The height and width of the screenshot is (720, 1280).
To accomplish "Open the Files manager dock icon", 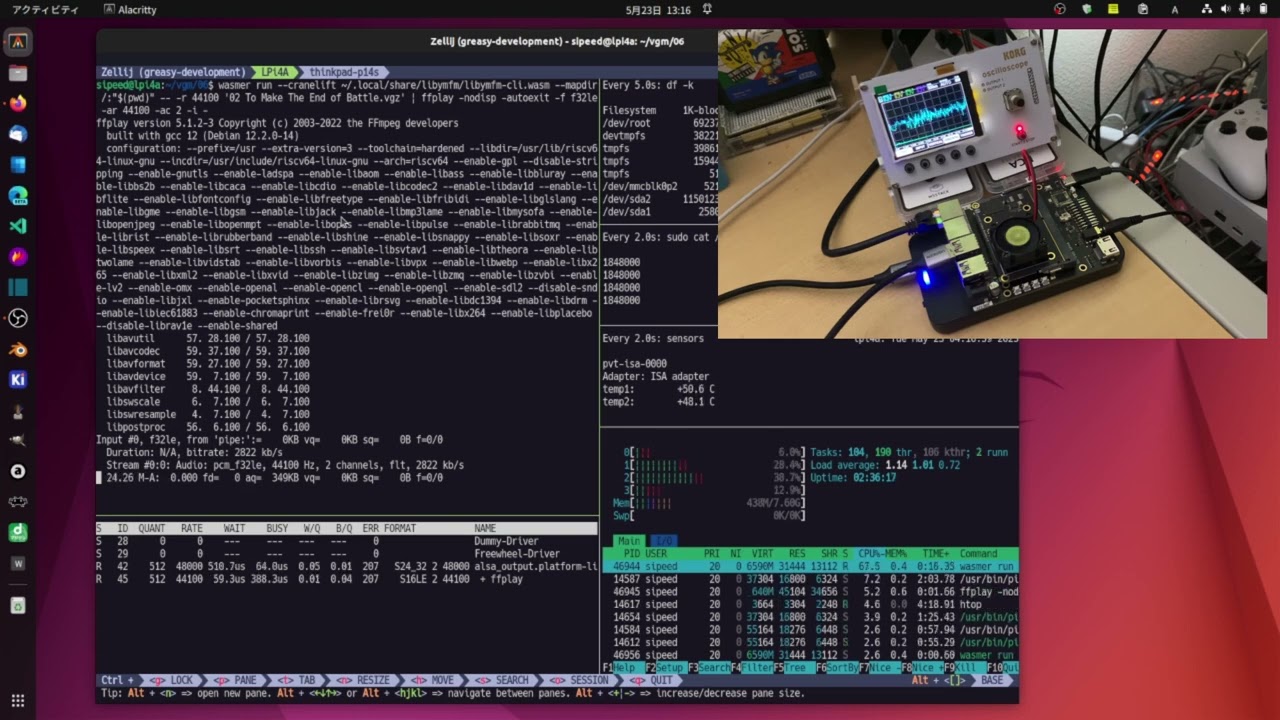I will coord(18,73).
